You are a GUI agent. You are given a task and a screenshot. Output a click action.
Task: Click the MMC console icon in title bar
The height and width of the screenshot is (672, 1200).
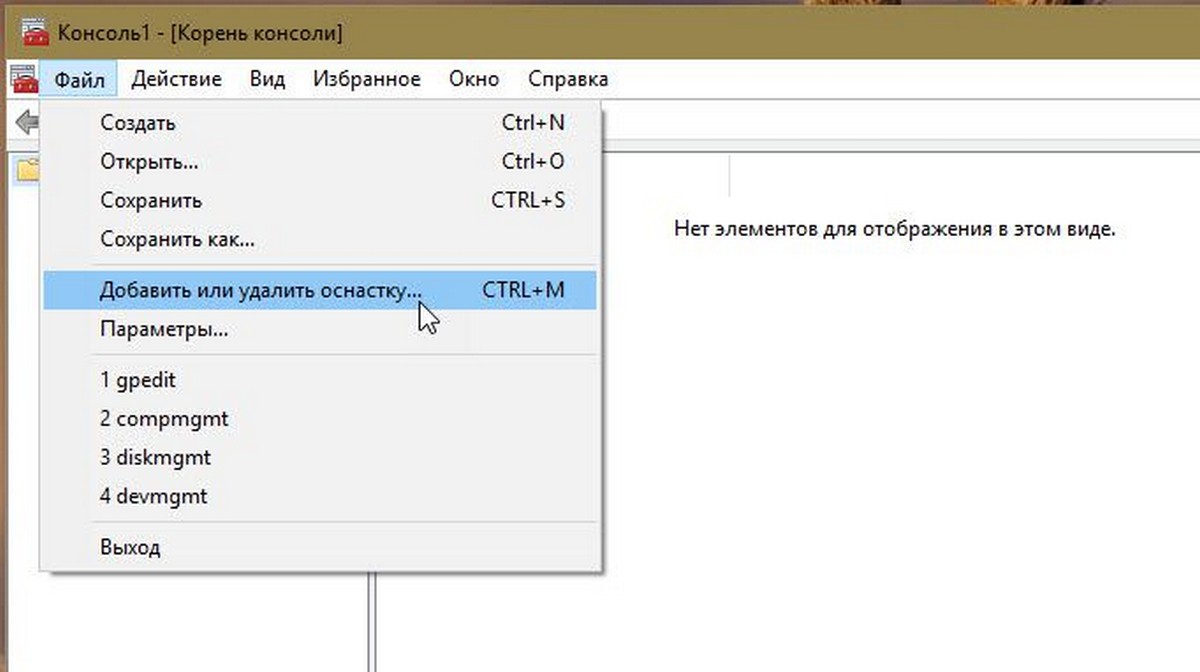click(35, 33)
